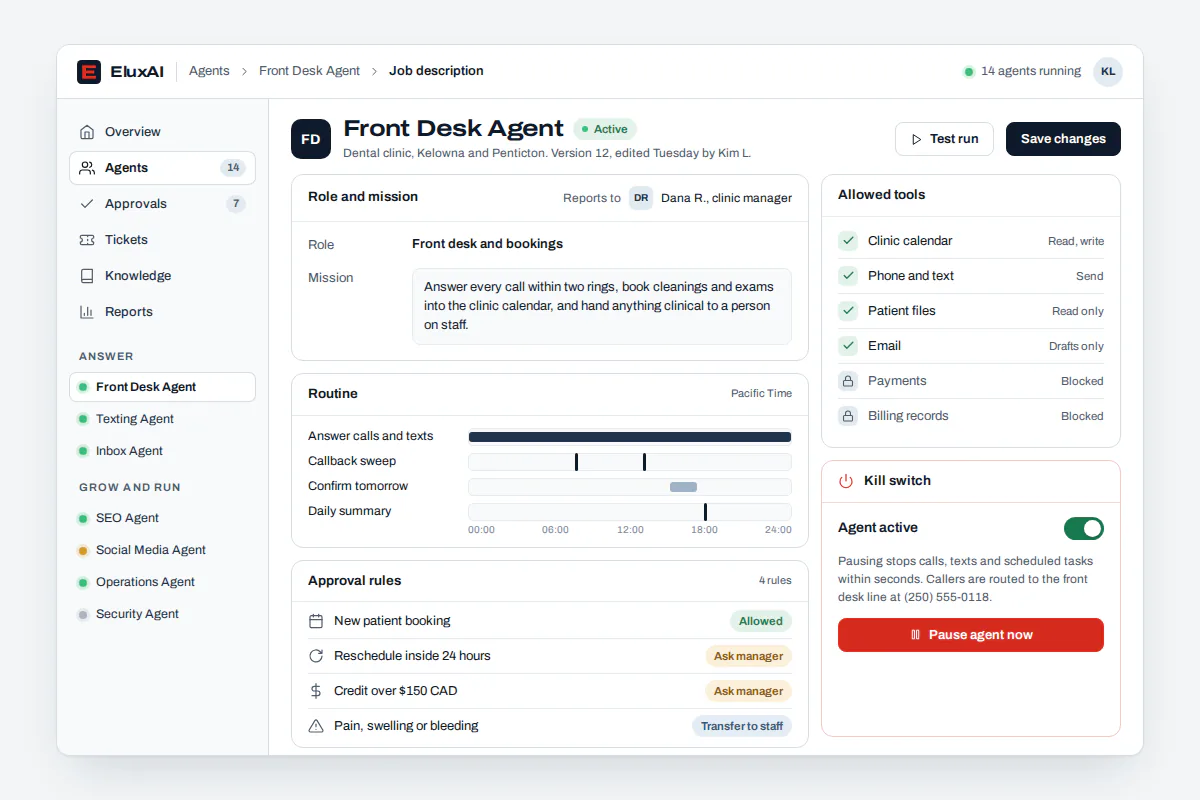Click the Agents people icon in sidebar
The image size is (1200, 800).
[x=87, y=168]
